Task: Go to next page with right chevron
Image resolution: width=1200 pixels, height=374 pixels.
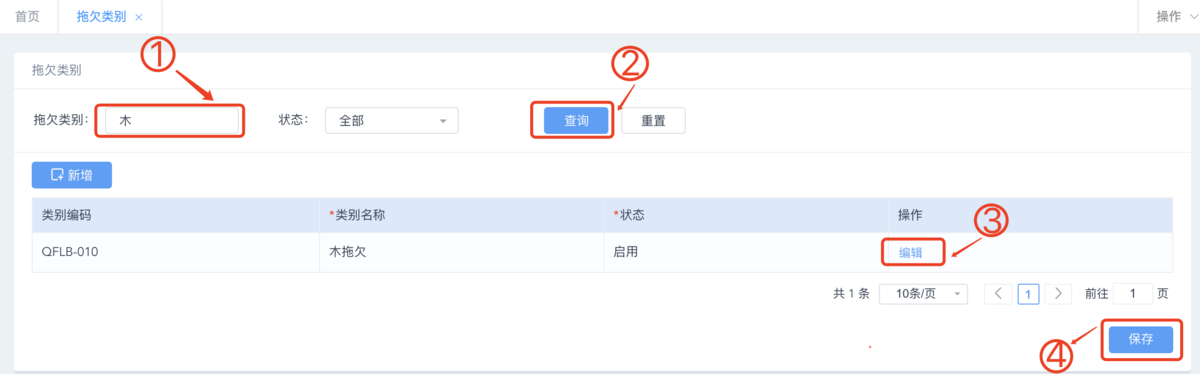Action: tap(1058, 294)
